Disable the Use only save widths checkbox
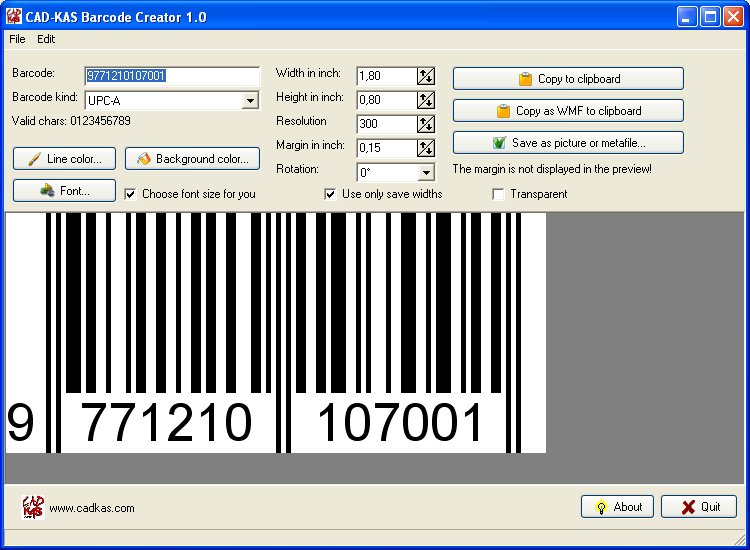Screen dimensions: 750x550 [x=331, y=194]
